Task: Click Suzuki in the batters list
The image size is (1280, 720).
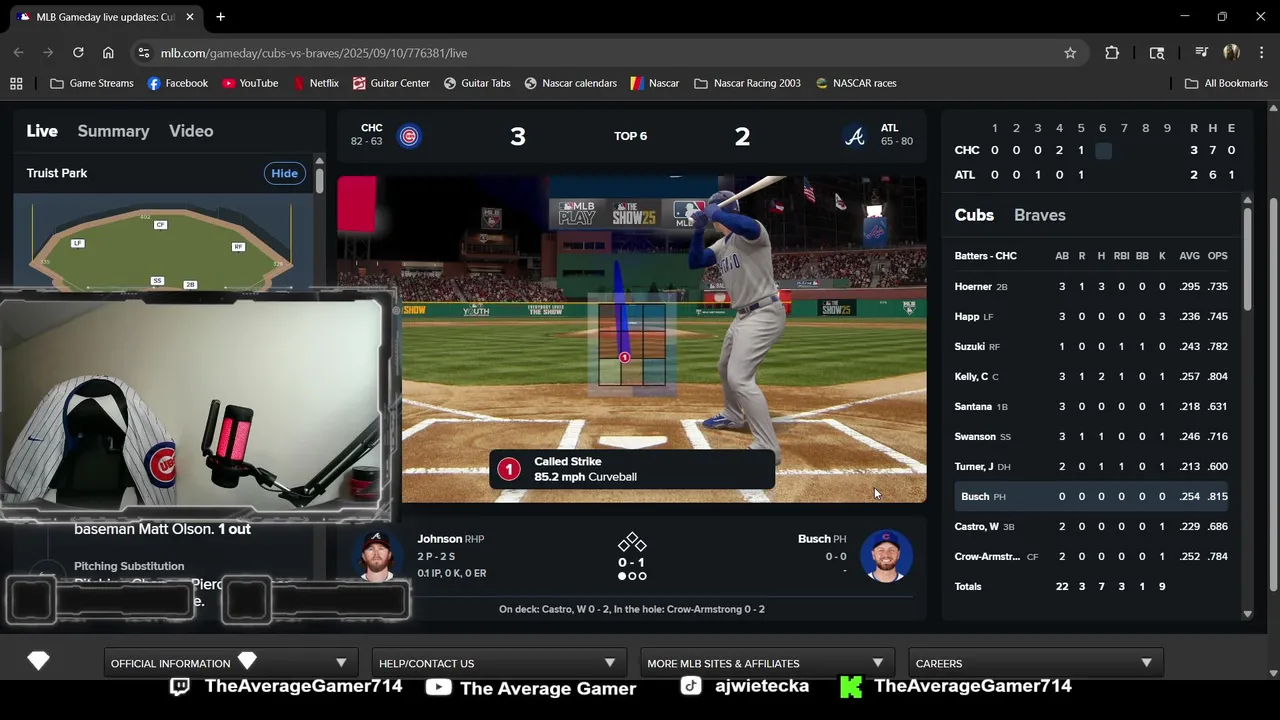Action: coord(969,346)
